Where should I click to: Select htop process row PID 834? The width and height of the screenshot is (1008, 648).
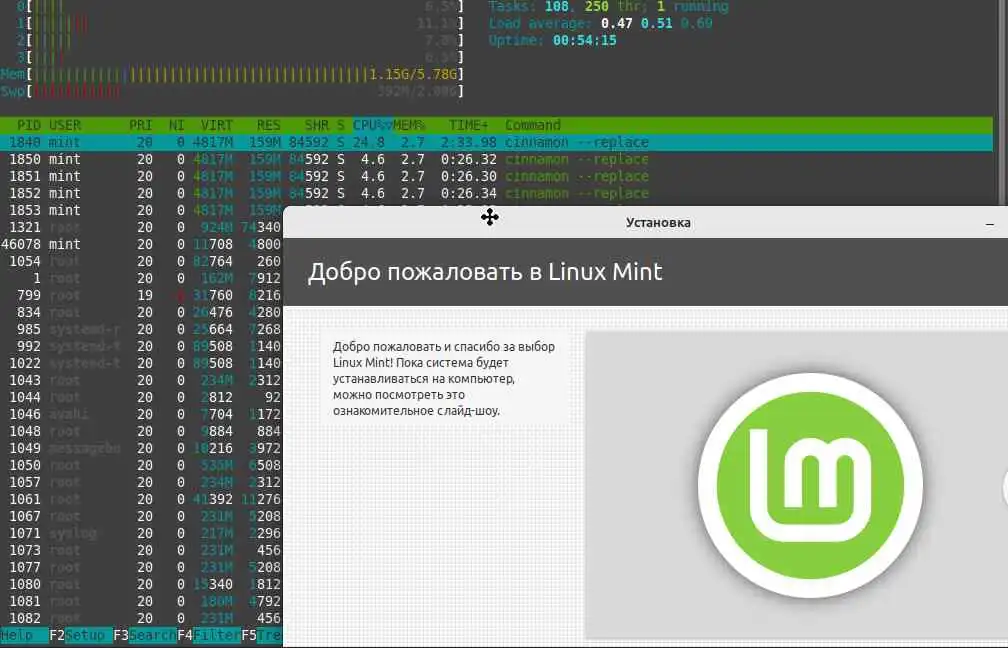[x=141, y=312]
